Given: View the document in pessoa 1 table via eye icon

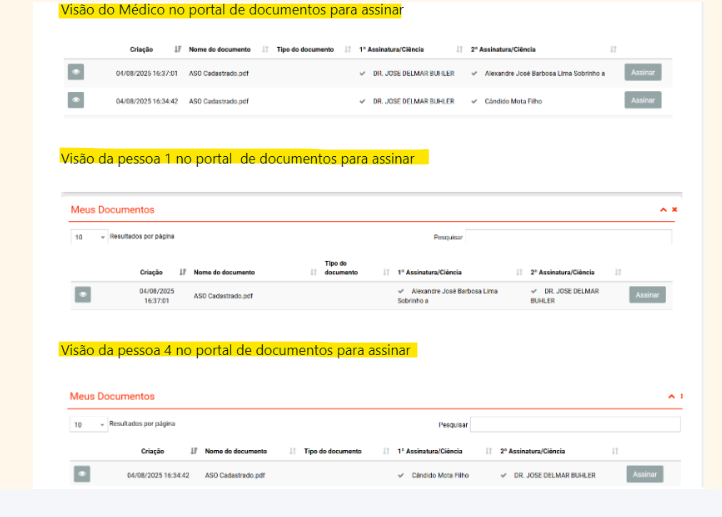Looking at the screenshot, I should [x=83, y=294].
